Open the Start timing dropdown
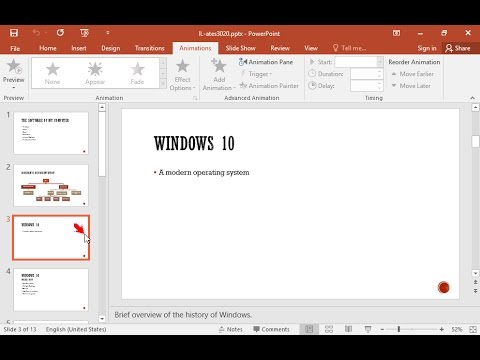The image size is (480, 360). pyautogui.click(x=380, y=62)
